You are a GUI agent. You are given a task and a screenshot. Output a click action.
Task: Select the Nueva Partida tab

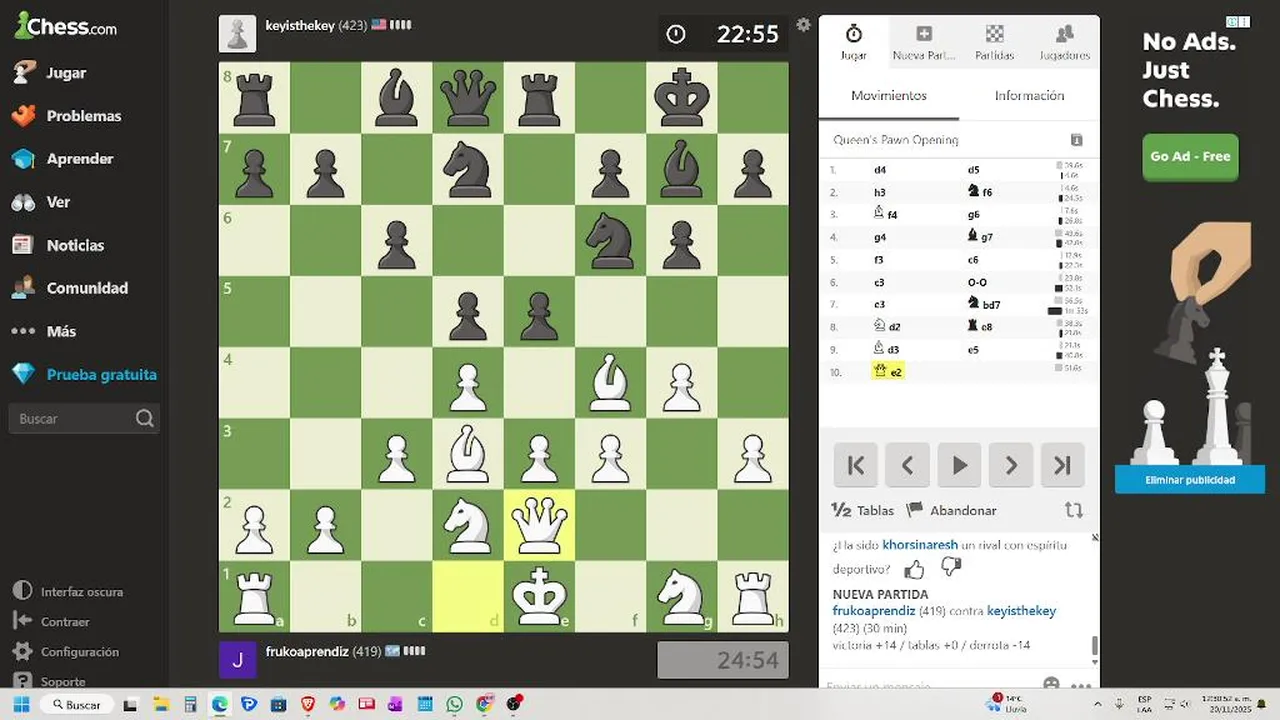924,43
